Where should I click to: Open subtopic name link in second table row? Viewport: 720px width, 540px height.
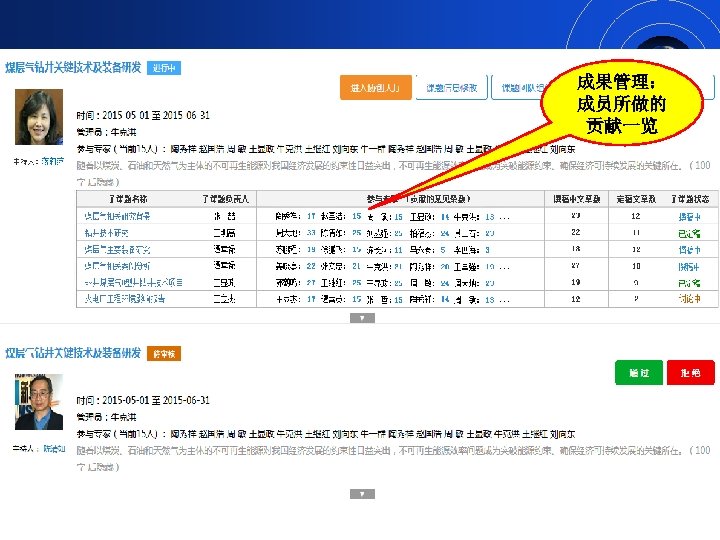[106, 233]
